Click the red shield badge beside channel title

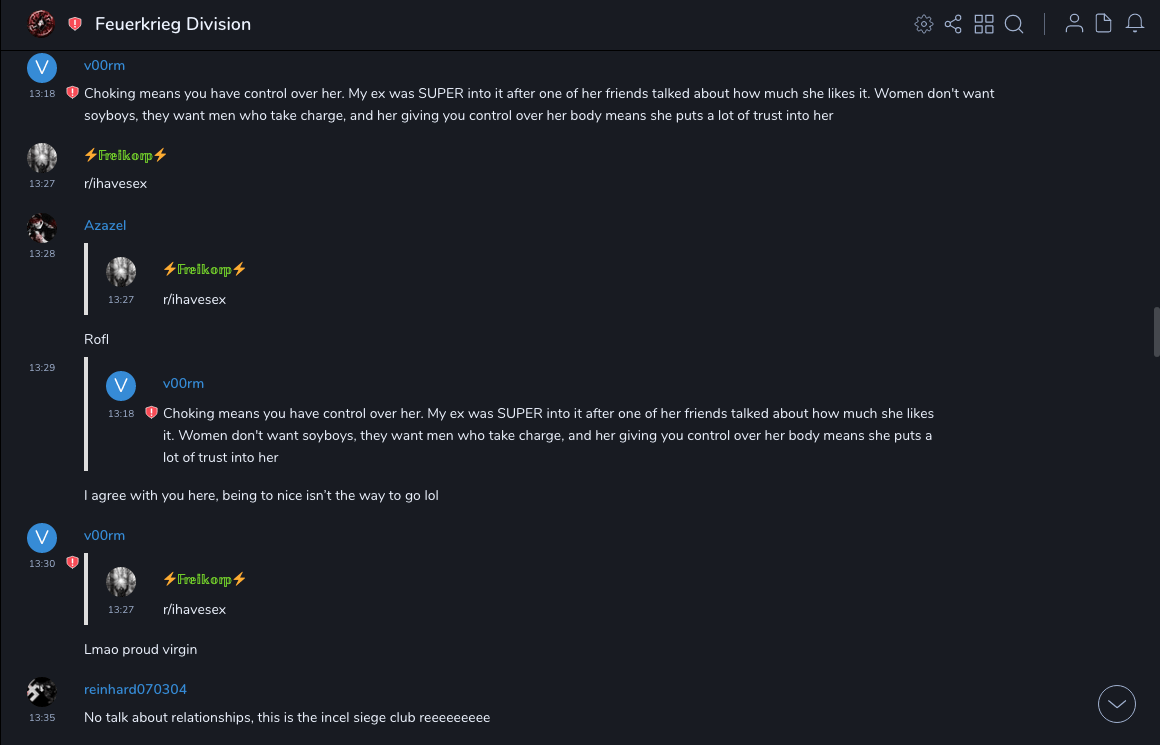pyautogui.click(x=75, y=24)
